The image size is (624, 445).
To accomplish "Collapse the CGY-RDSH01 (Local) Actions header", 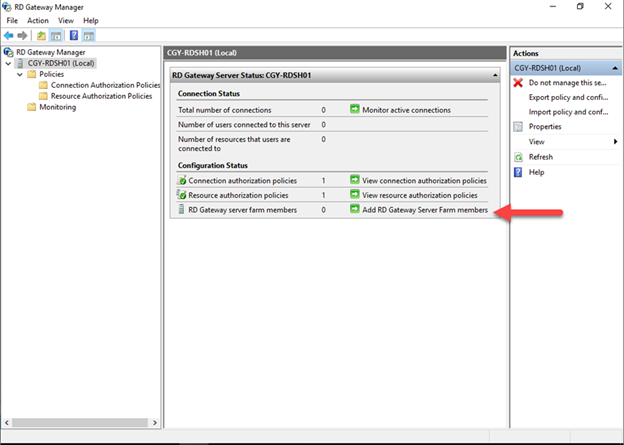I will [615, 68].
